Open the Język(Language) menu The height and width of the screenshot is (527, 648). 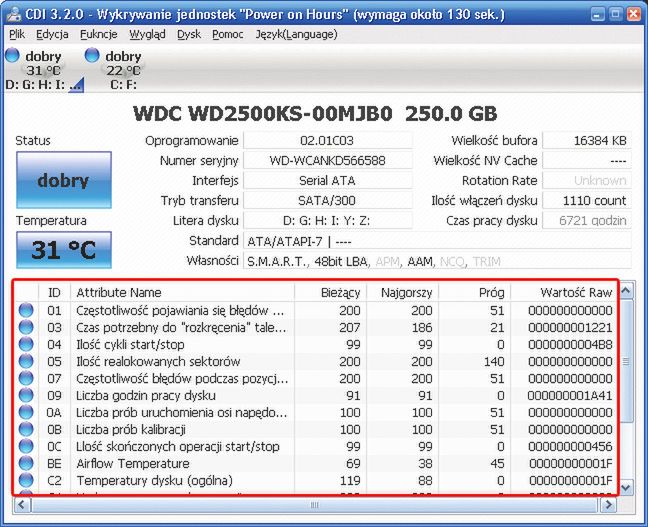[296, 34]
